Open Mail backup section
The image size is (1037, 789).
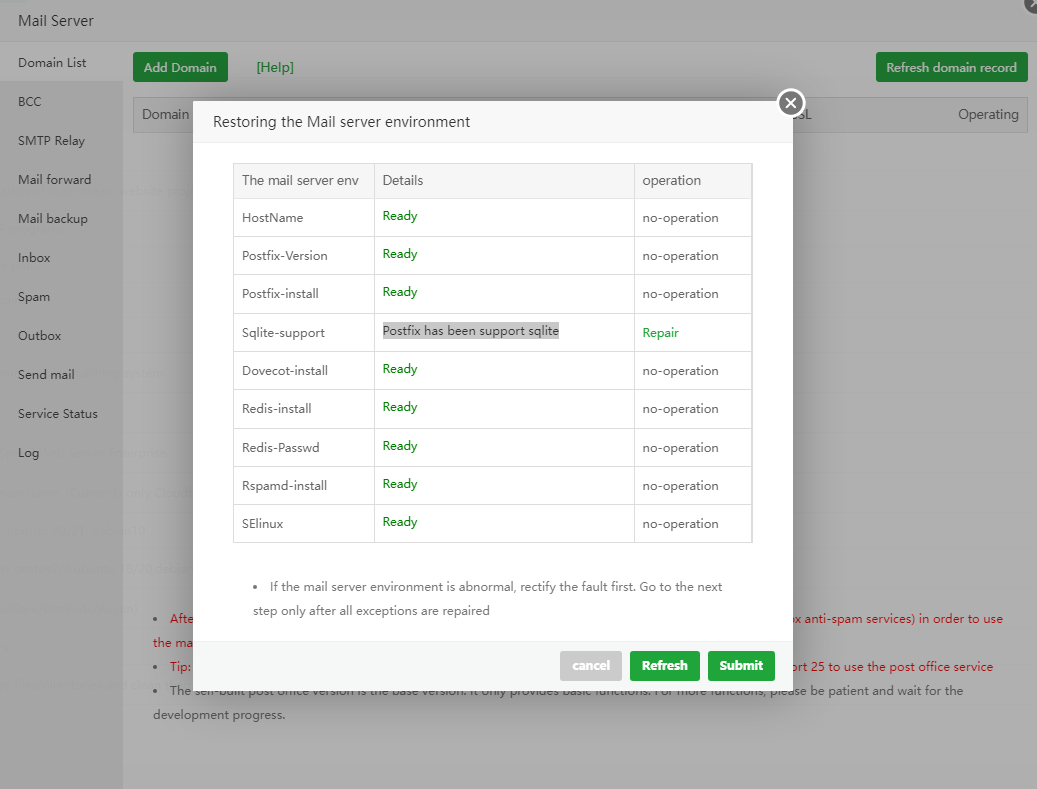[x=53, y=219]
